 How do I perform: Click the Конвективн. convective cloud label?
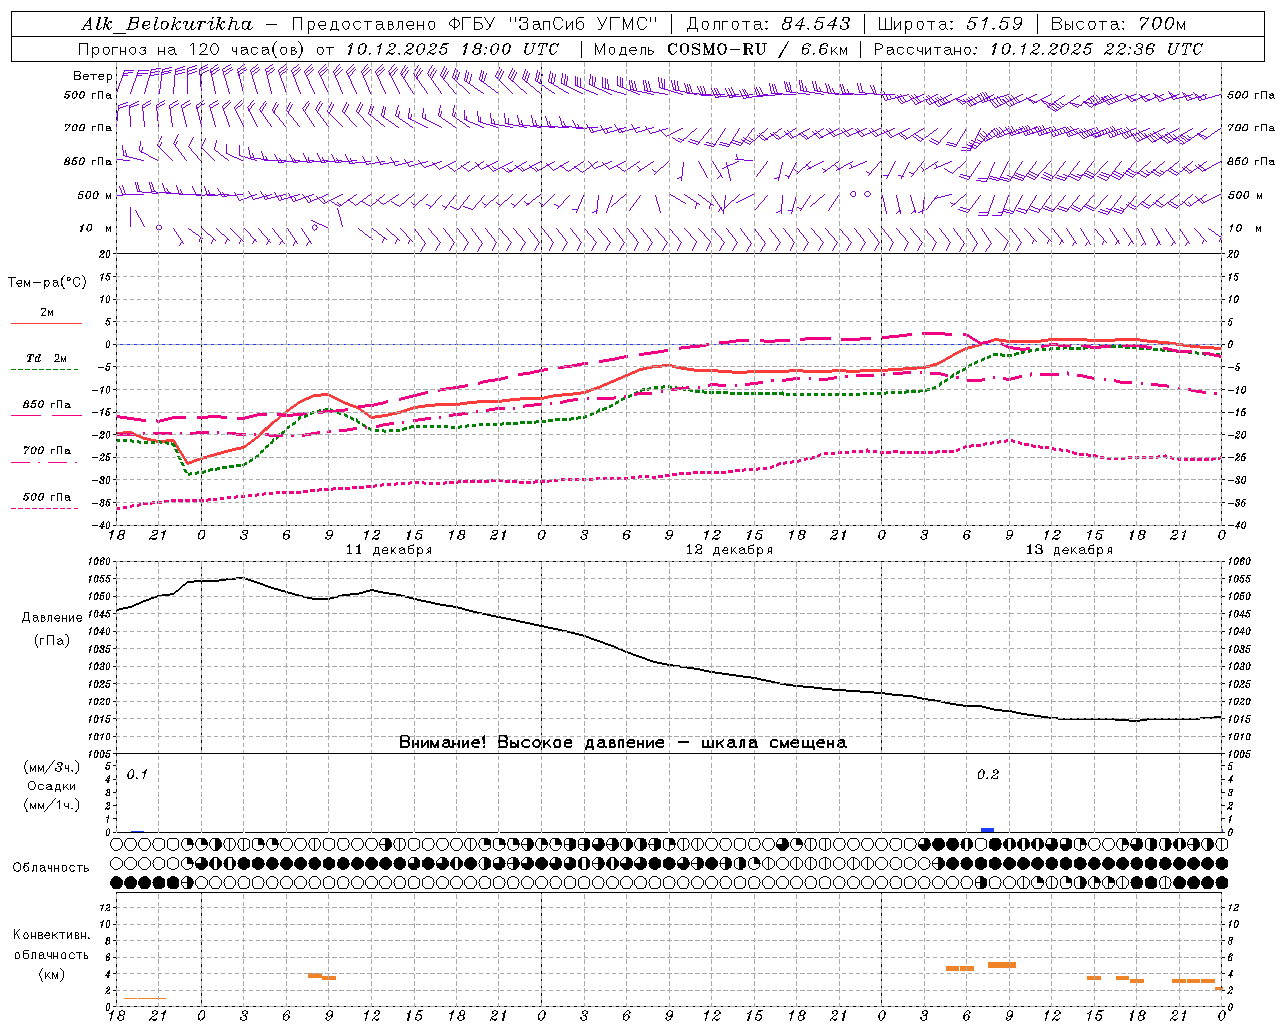pyautogui.click(x=52, y=935)
